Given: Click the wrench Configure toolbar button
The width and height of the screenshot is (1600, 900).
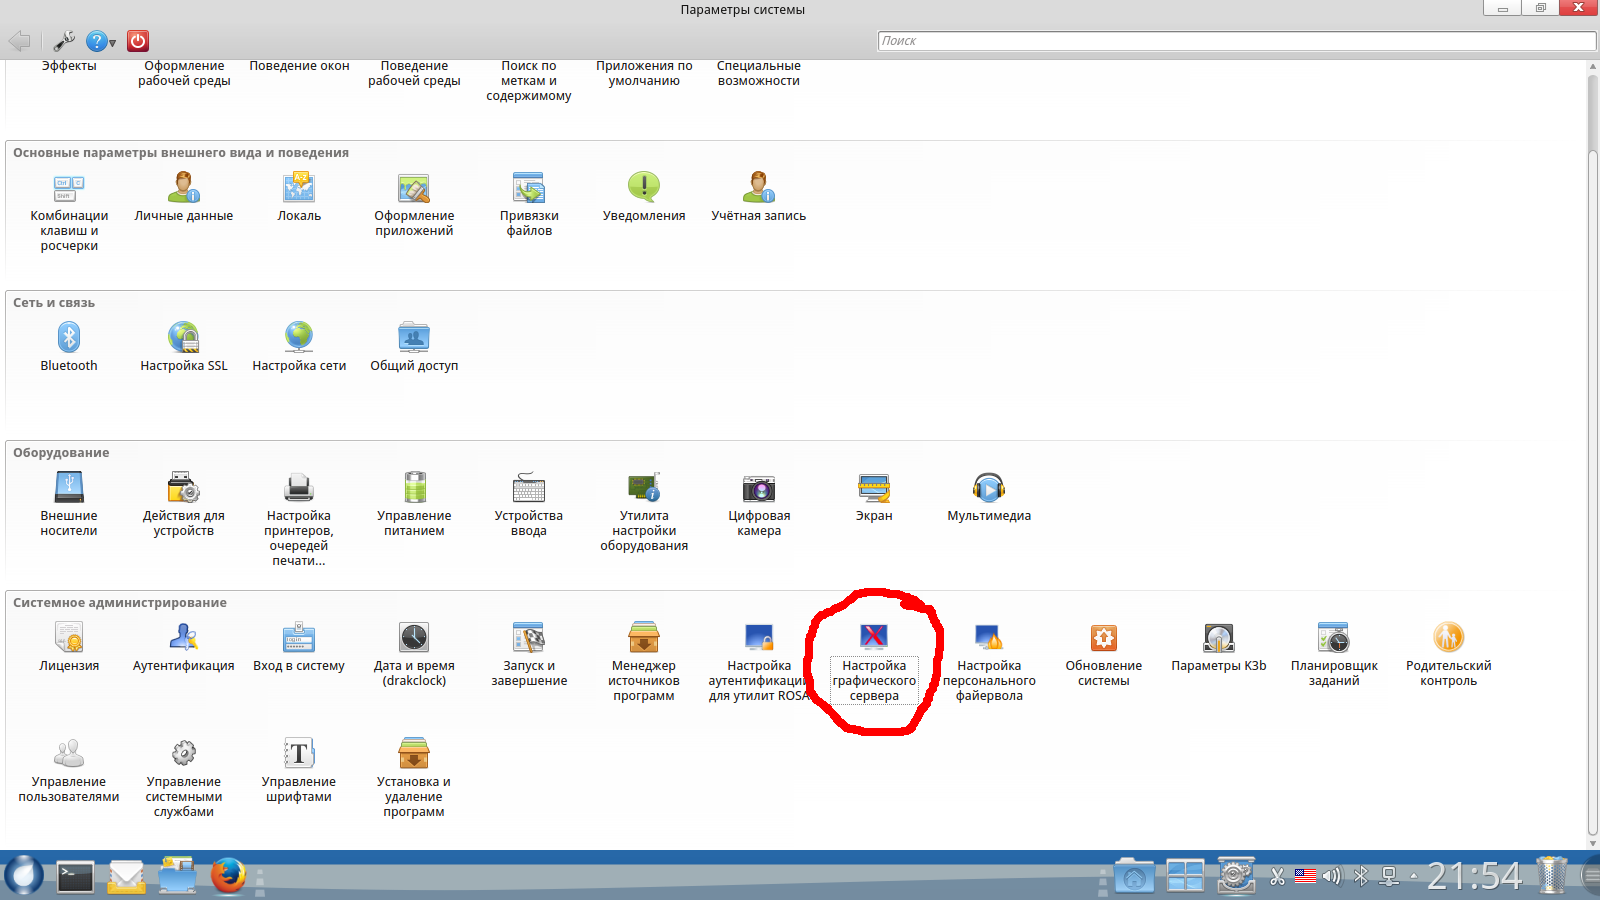Looking at the screenshot, I should tap(64, 41).
